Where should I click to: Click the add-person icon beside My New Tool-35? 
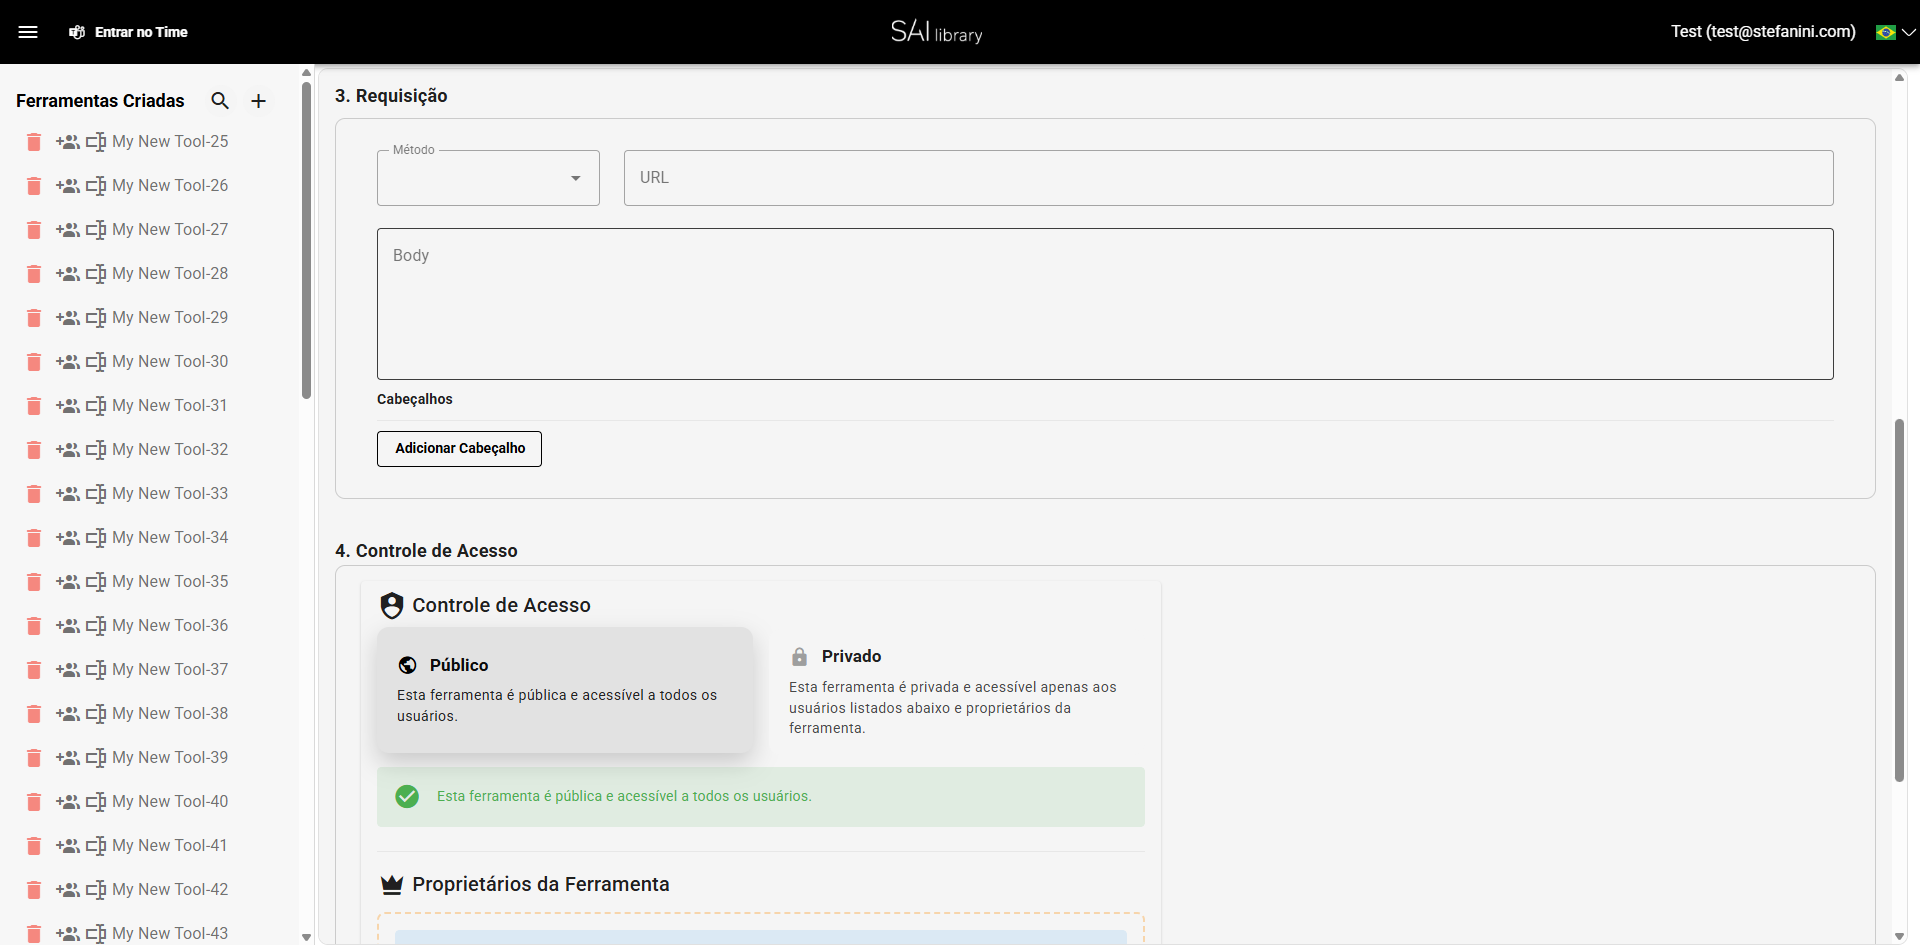click(68, 582)
